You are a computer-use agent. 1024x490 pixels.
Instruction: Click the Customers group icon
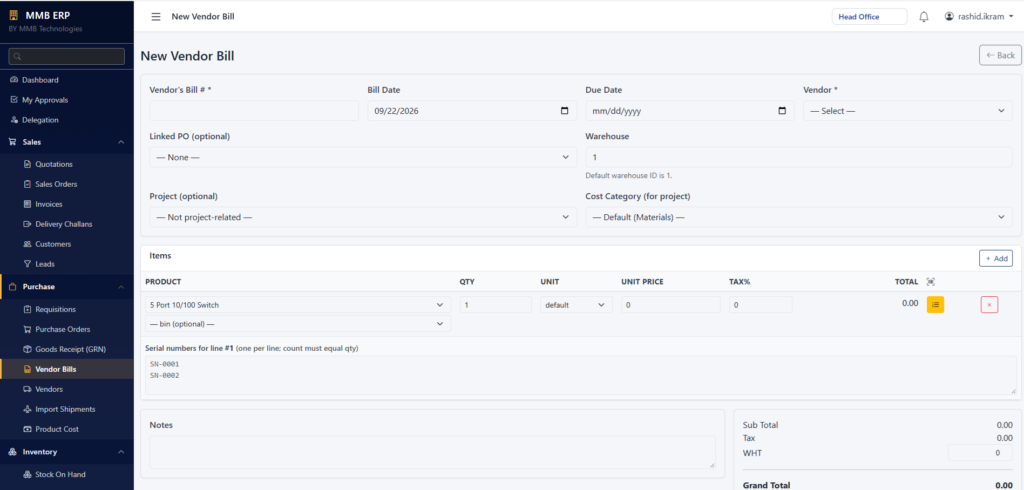click(x=27, y=244)
